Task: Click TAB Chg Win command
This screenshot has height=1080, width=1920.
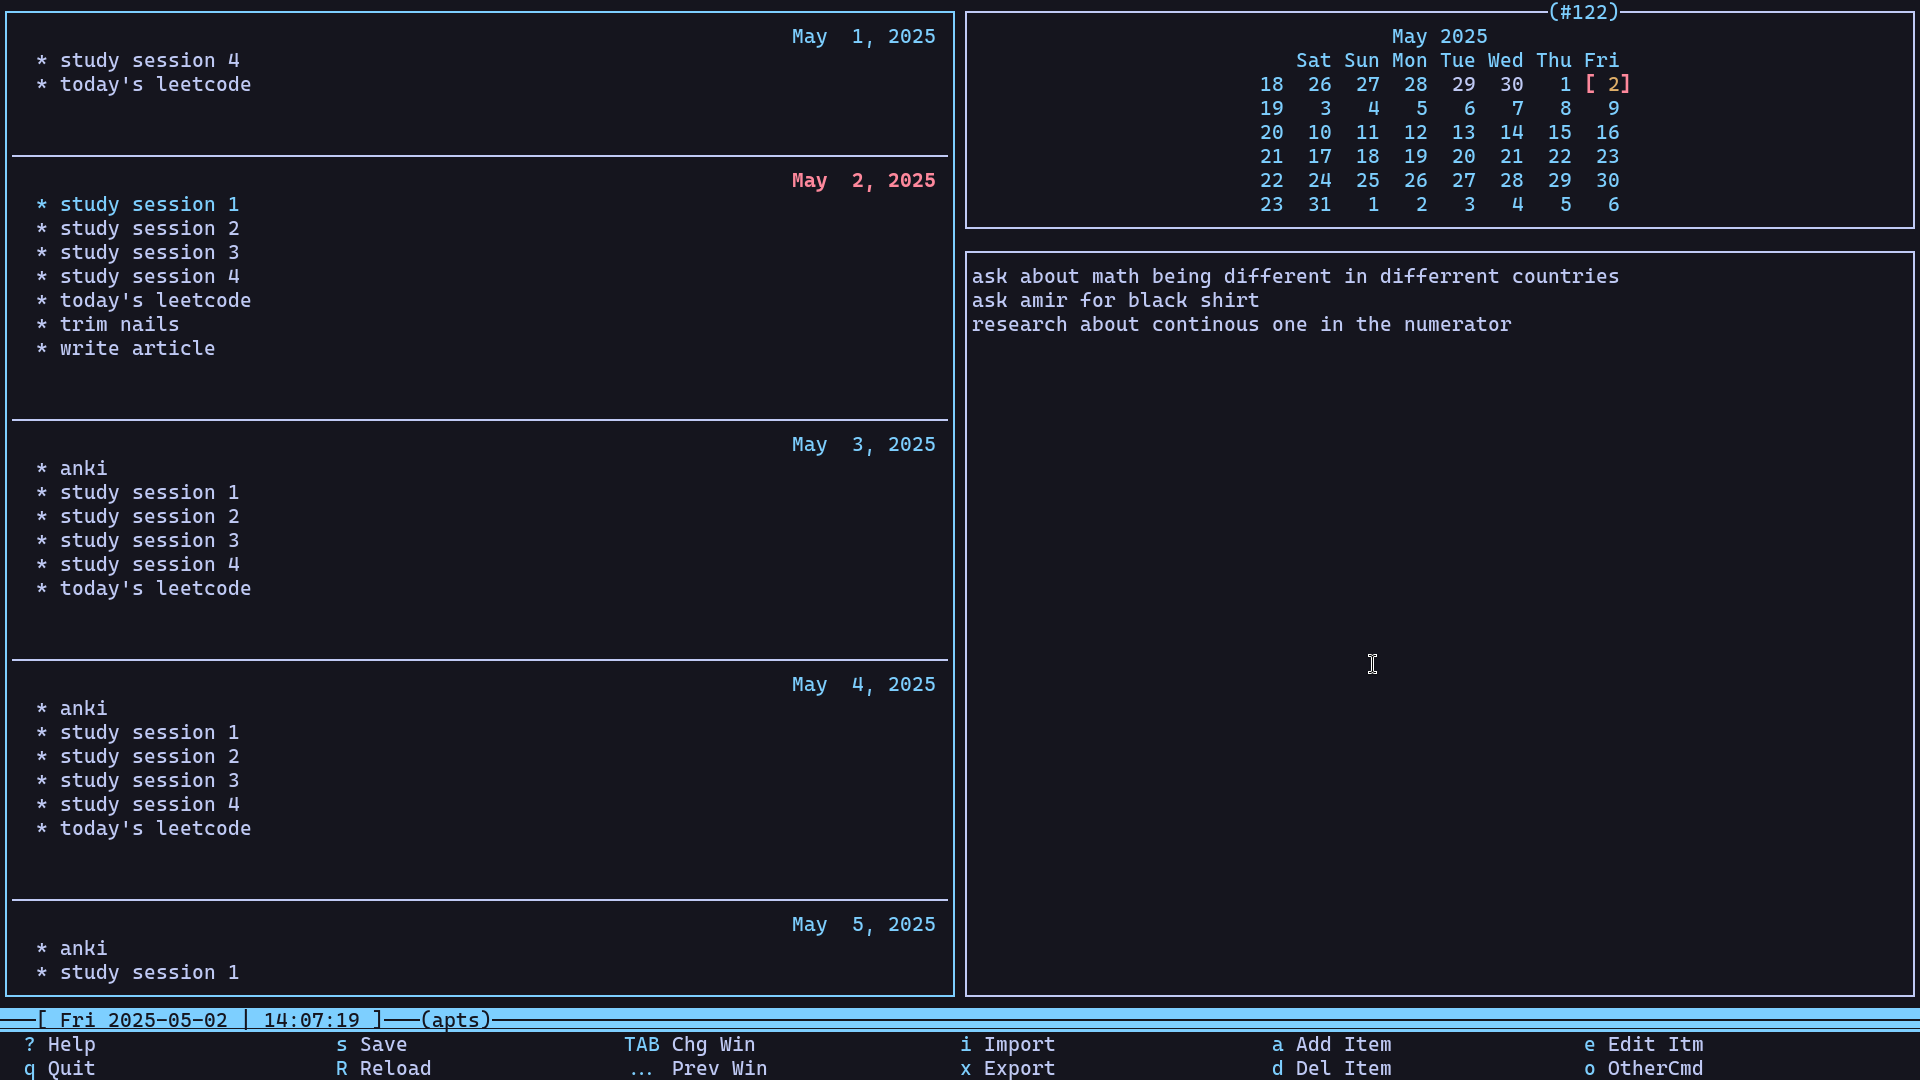Action: (690, 1044)
